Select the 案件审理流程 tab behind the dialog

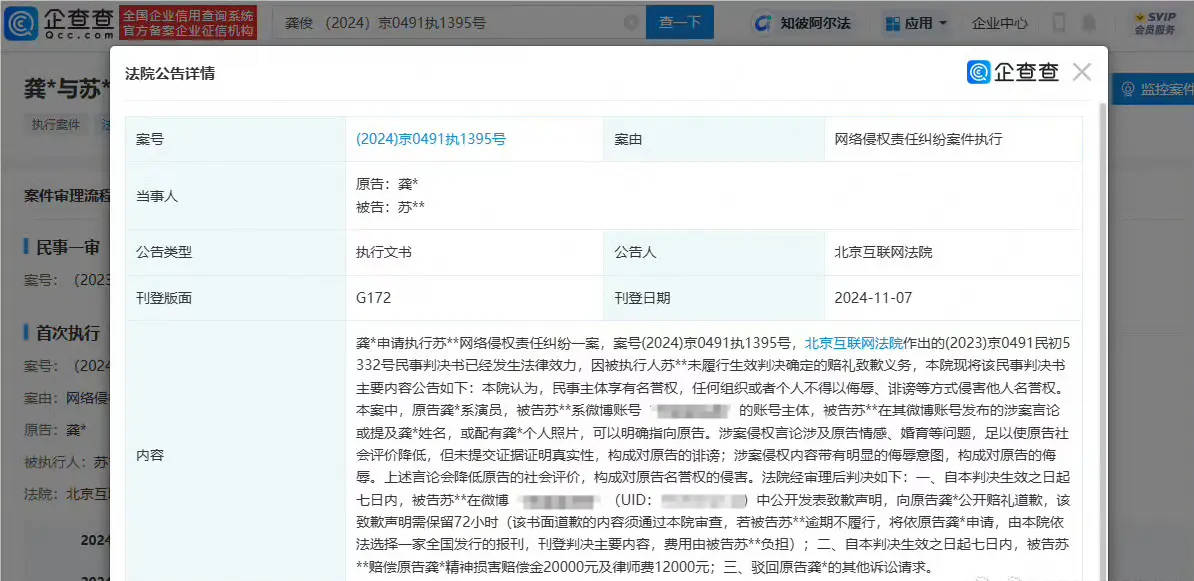[x=66, y=195]
